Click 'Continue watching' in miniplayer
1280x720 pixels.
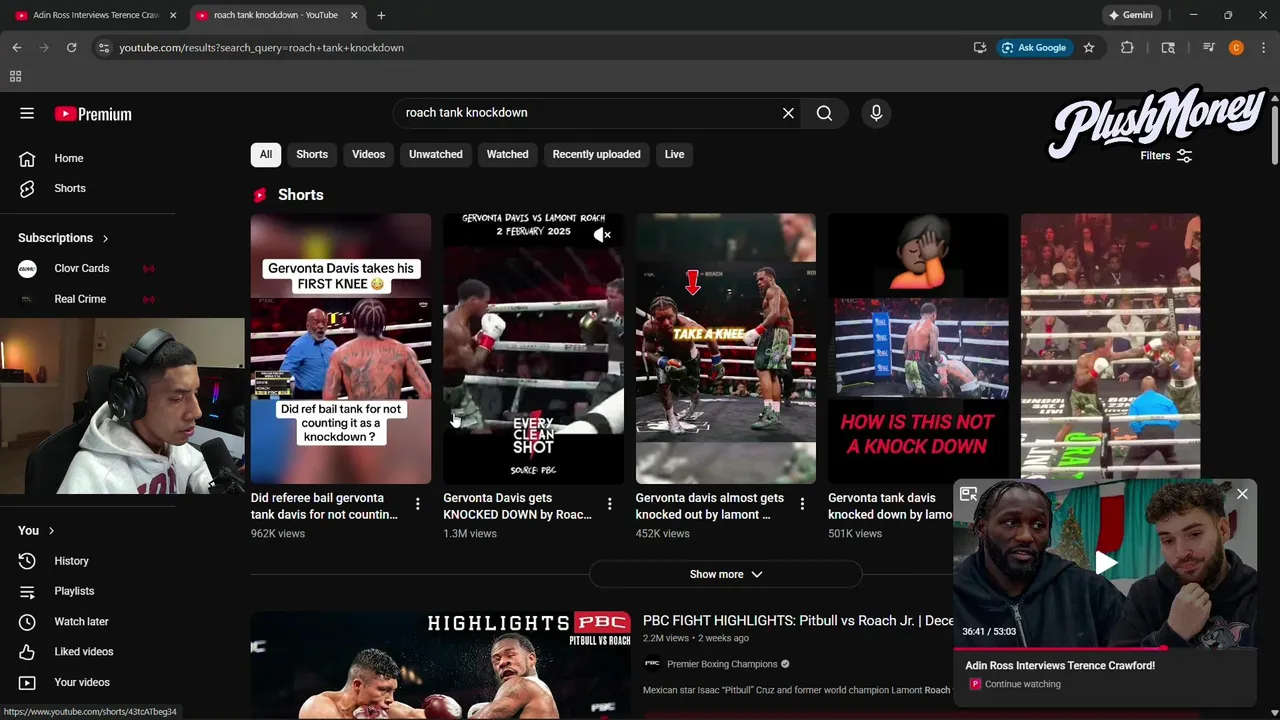coord(1022,684)
